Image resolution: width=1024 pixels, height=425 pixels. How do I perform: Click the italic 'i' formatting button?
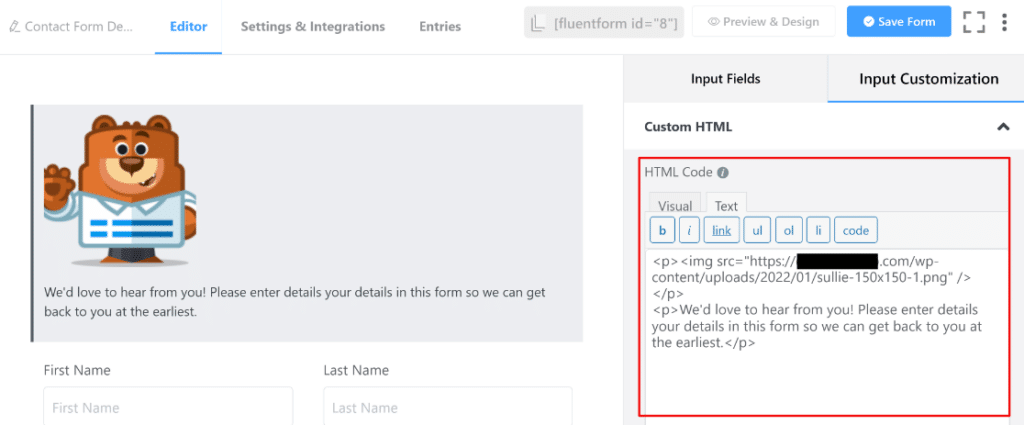tap(689, 231)
